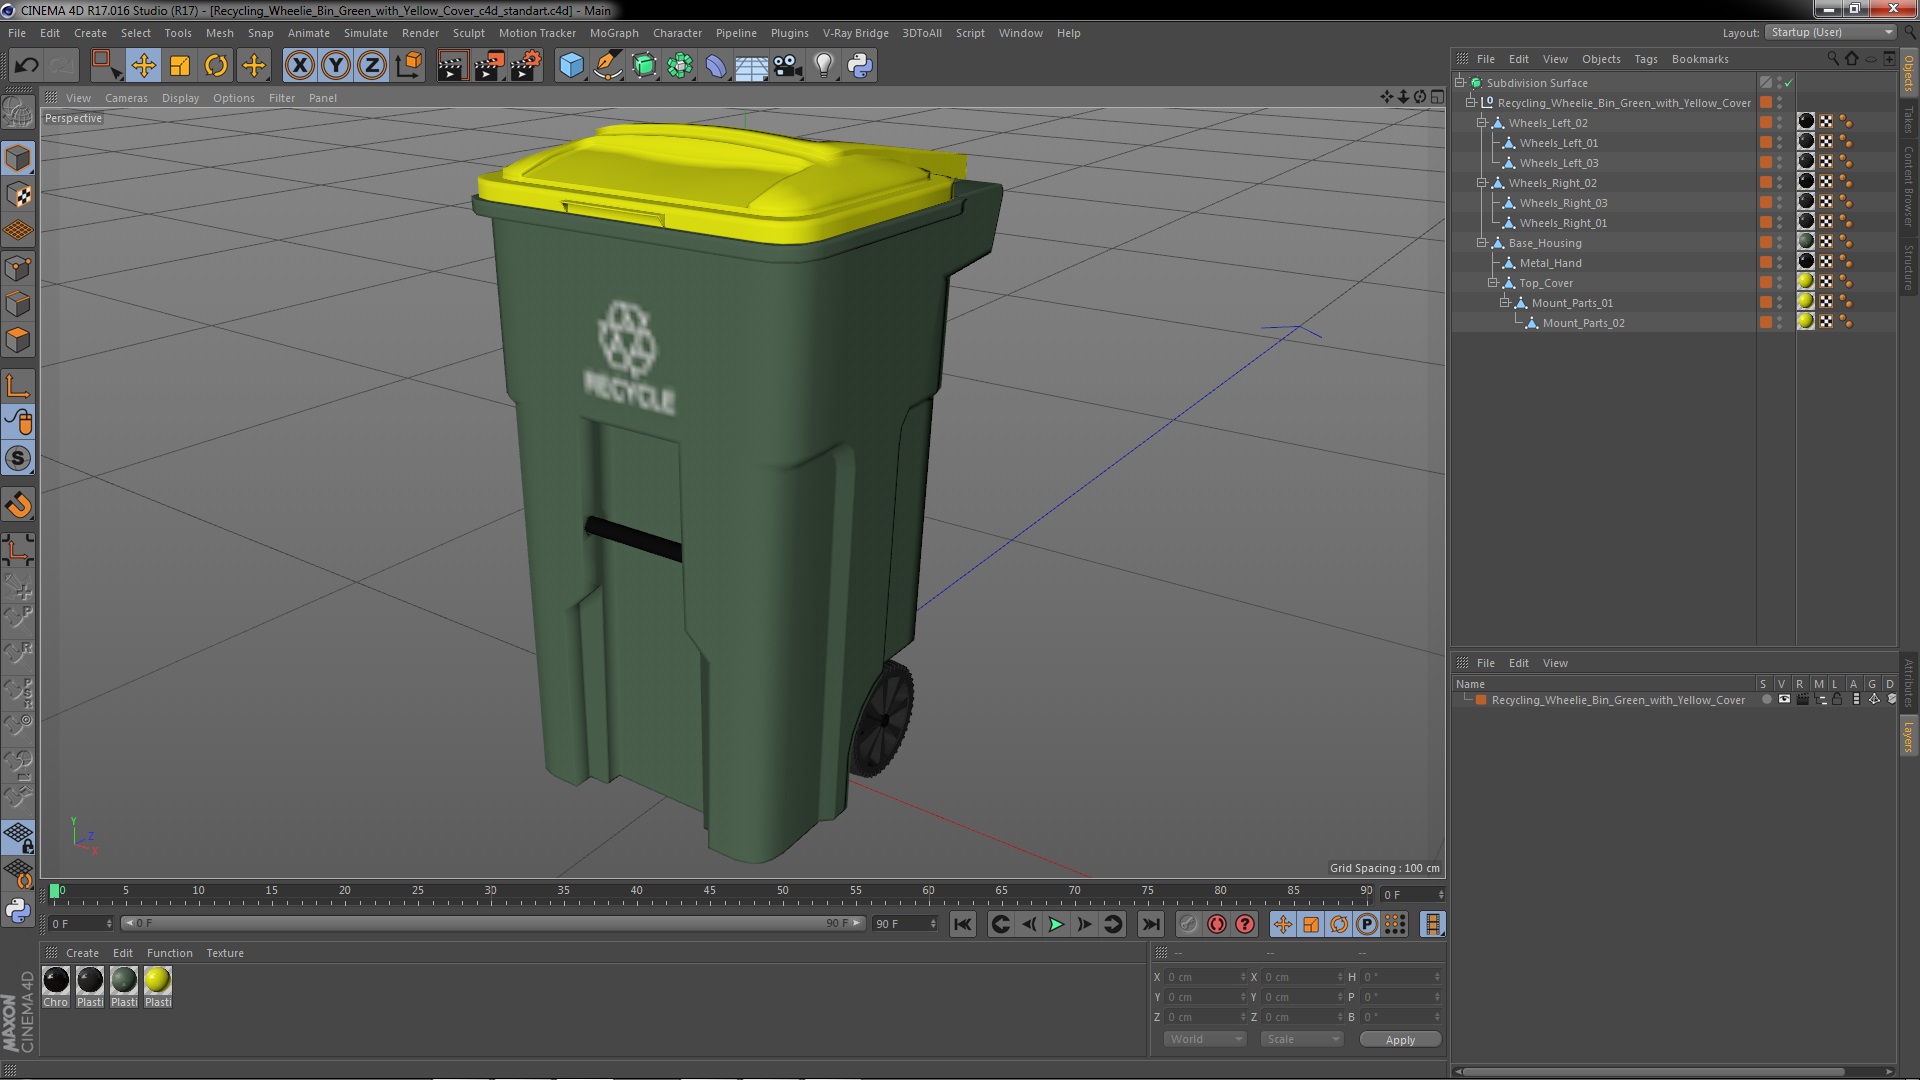Click the Scale tool icon

click(x=180, y=66)
